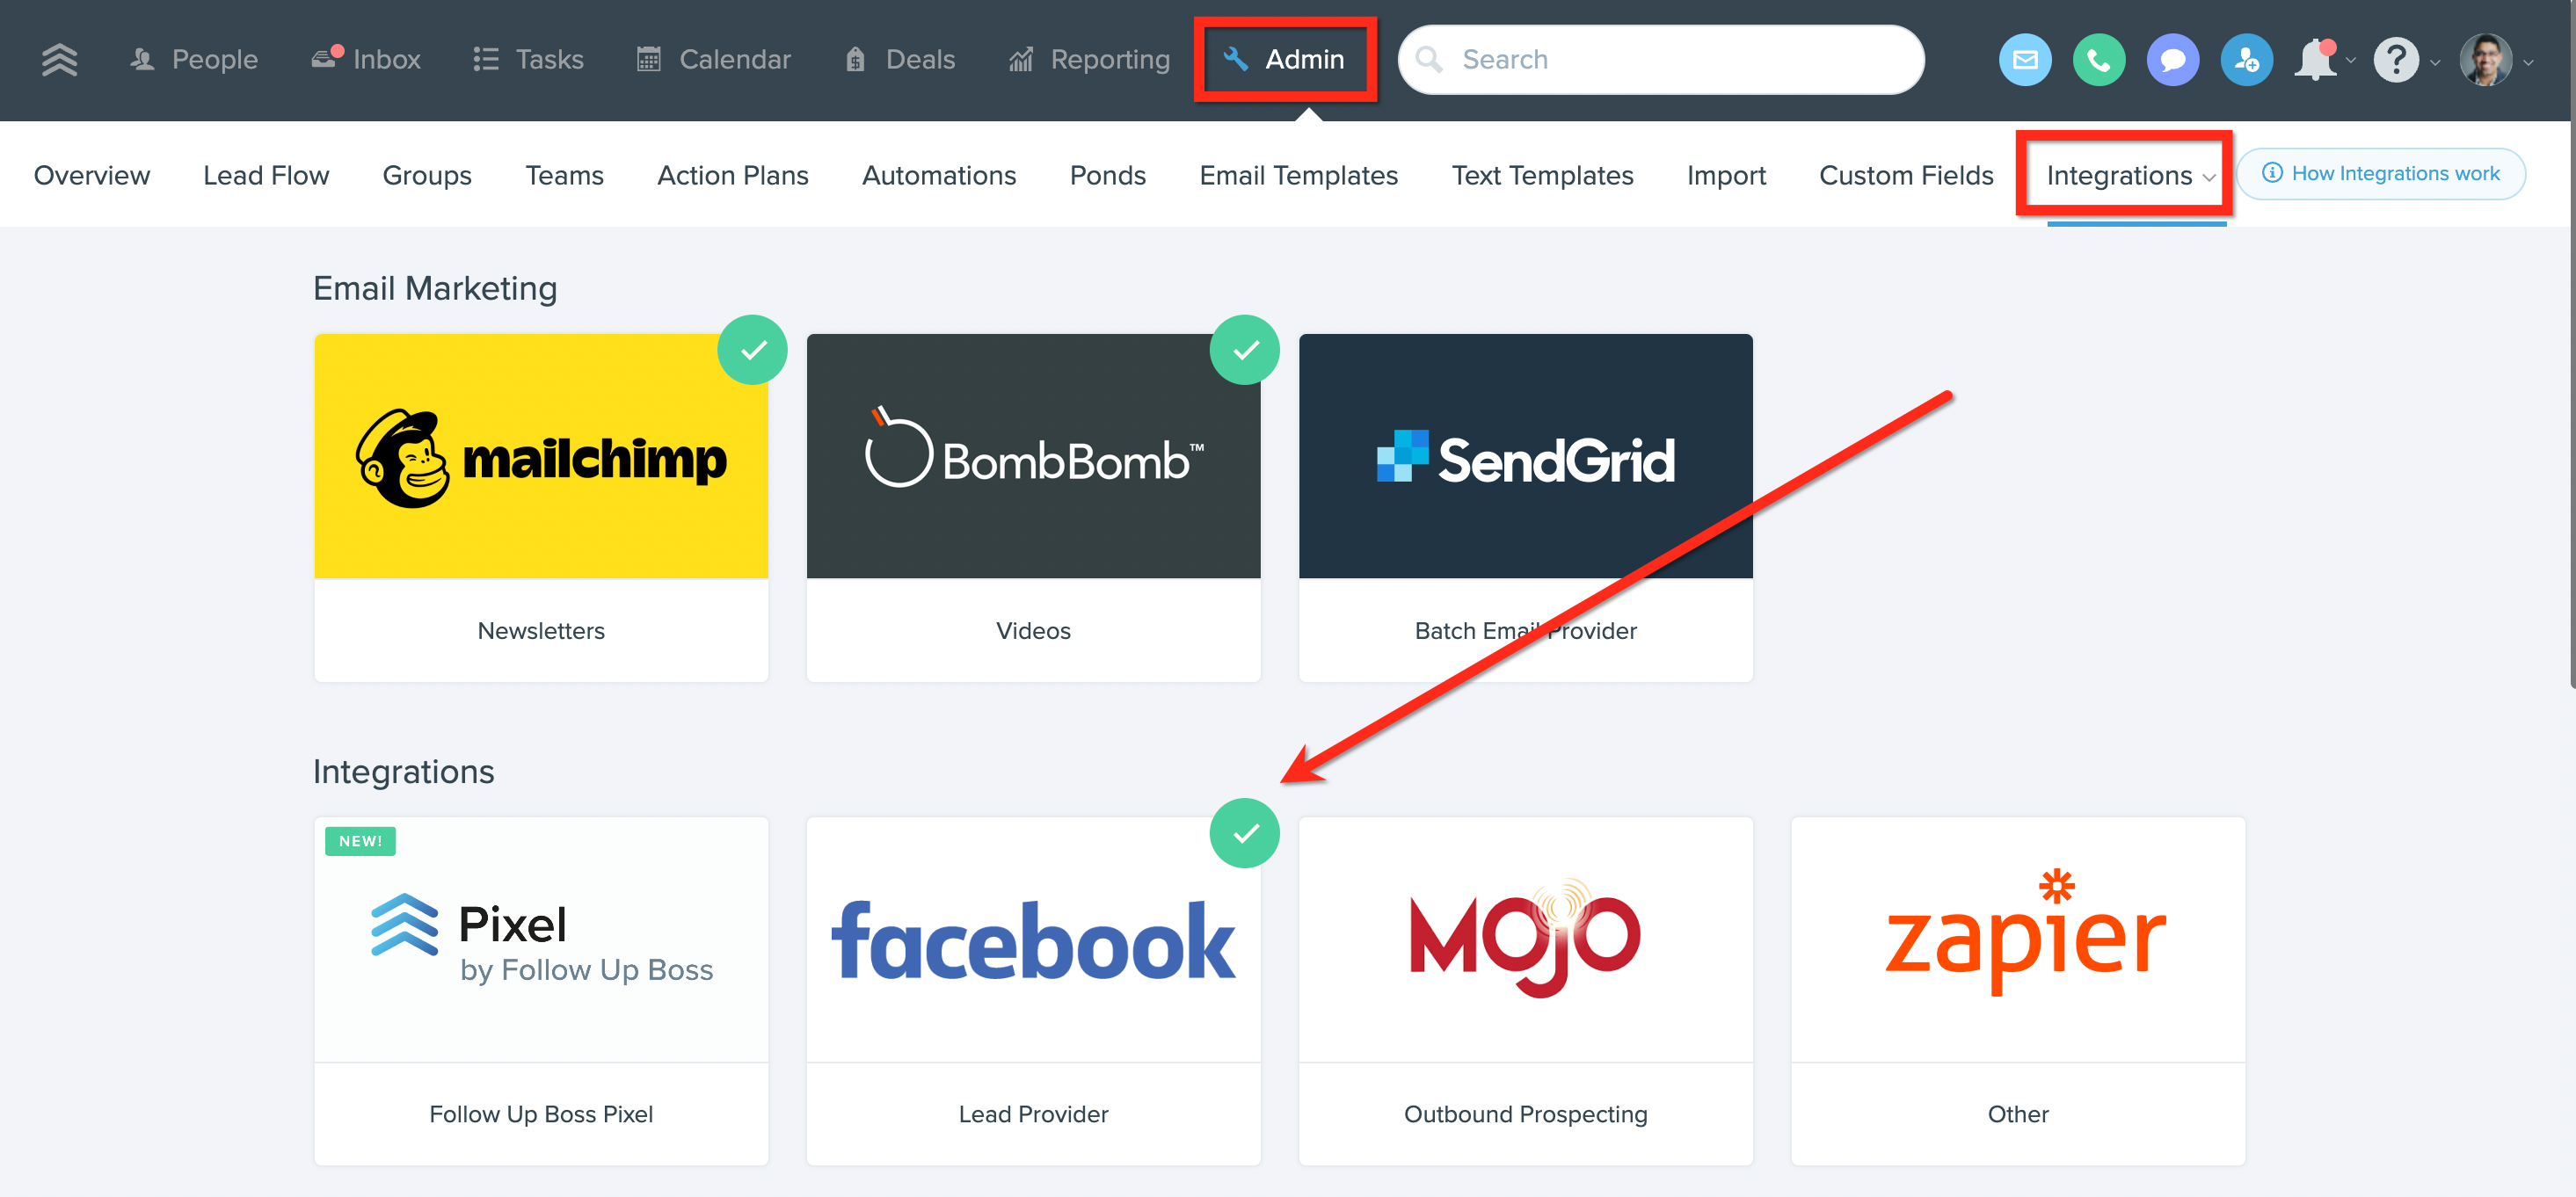2576x1197 pixels.
Task: Click the Videos label
Action: [1033, 631]
